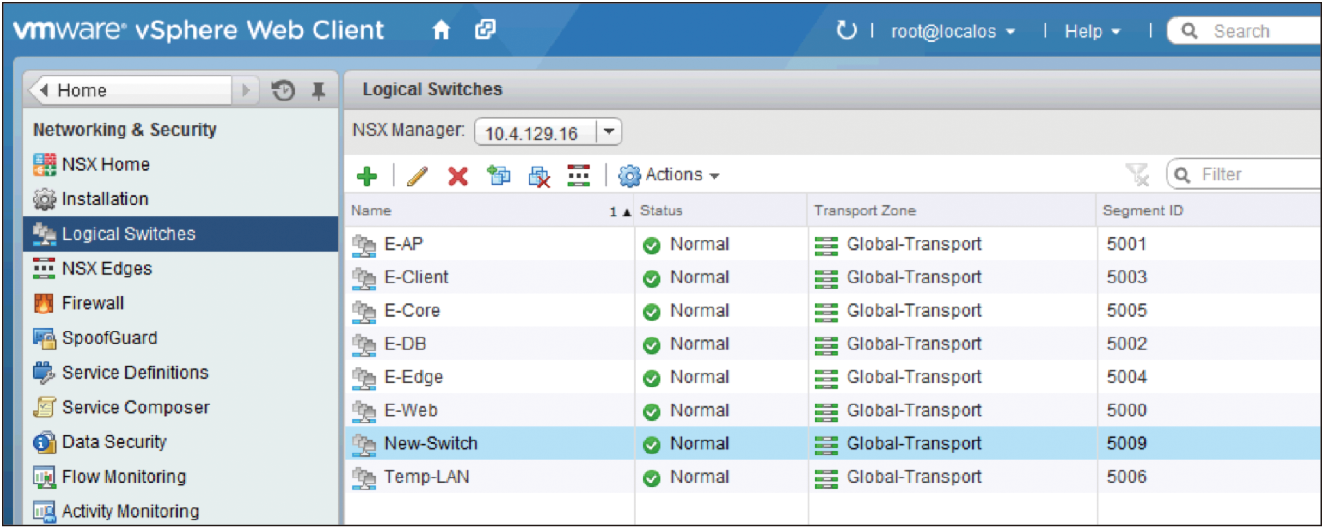The height and width of the screenshot is (530, 1325).
Task: Sort by Name column header
Action: (x=489, y=211)
